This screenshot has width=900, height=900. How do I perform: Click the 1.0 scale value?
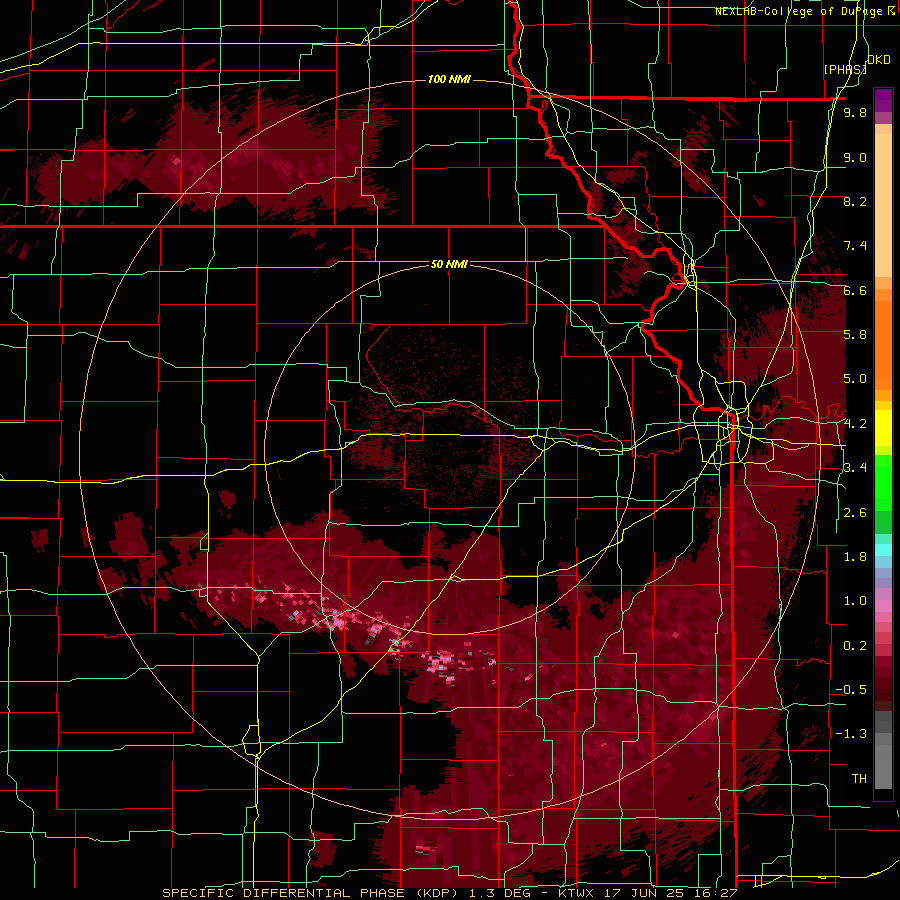coord(855,601)
